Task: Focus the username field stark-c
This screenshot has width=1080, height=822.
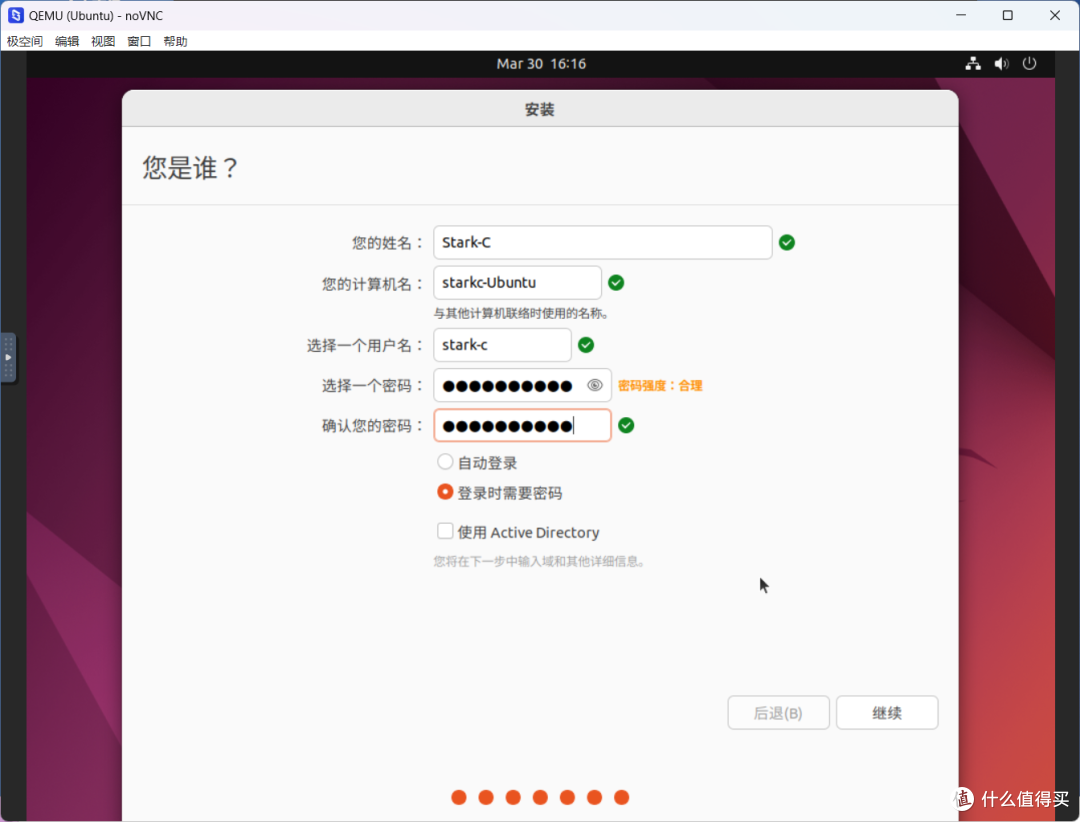Action: pos(502,345)
